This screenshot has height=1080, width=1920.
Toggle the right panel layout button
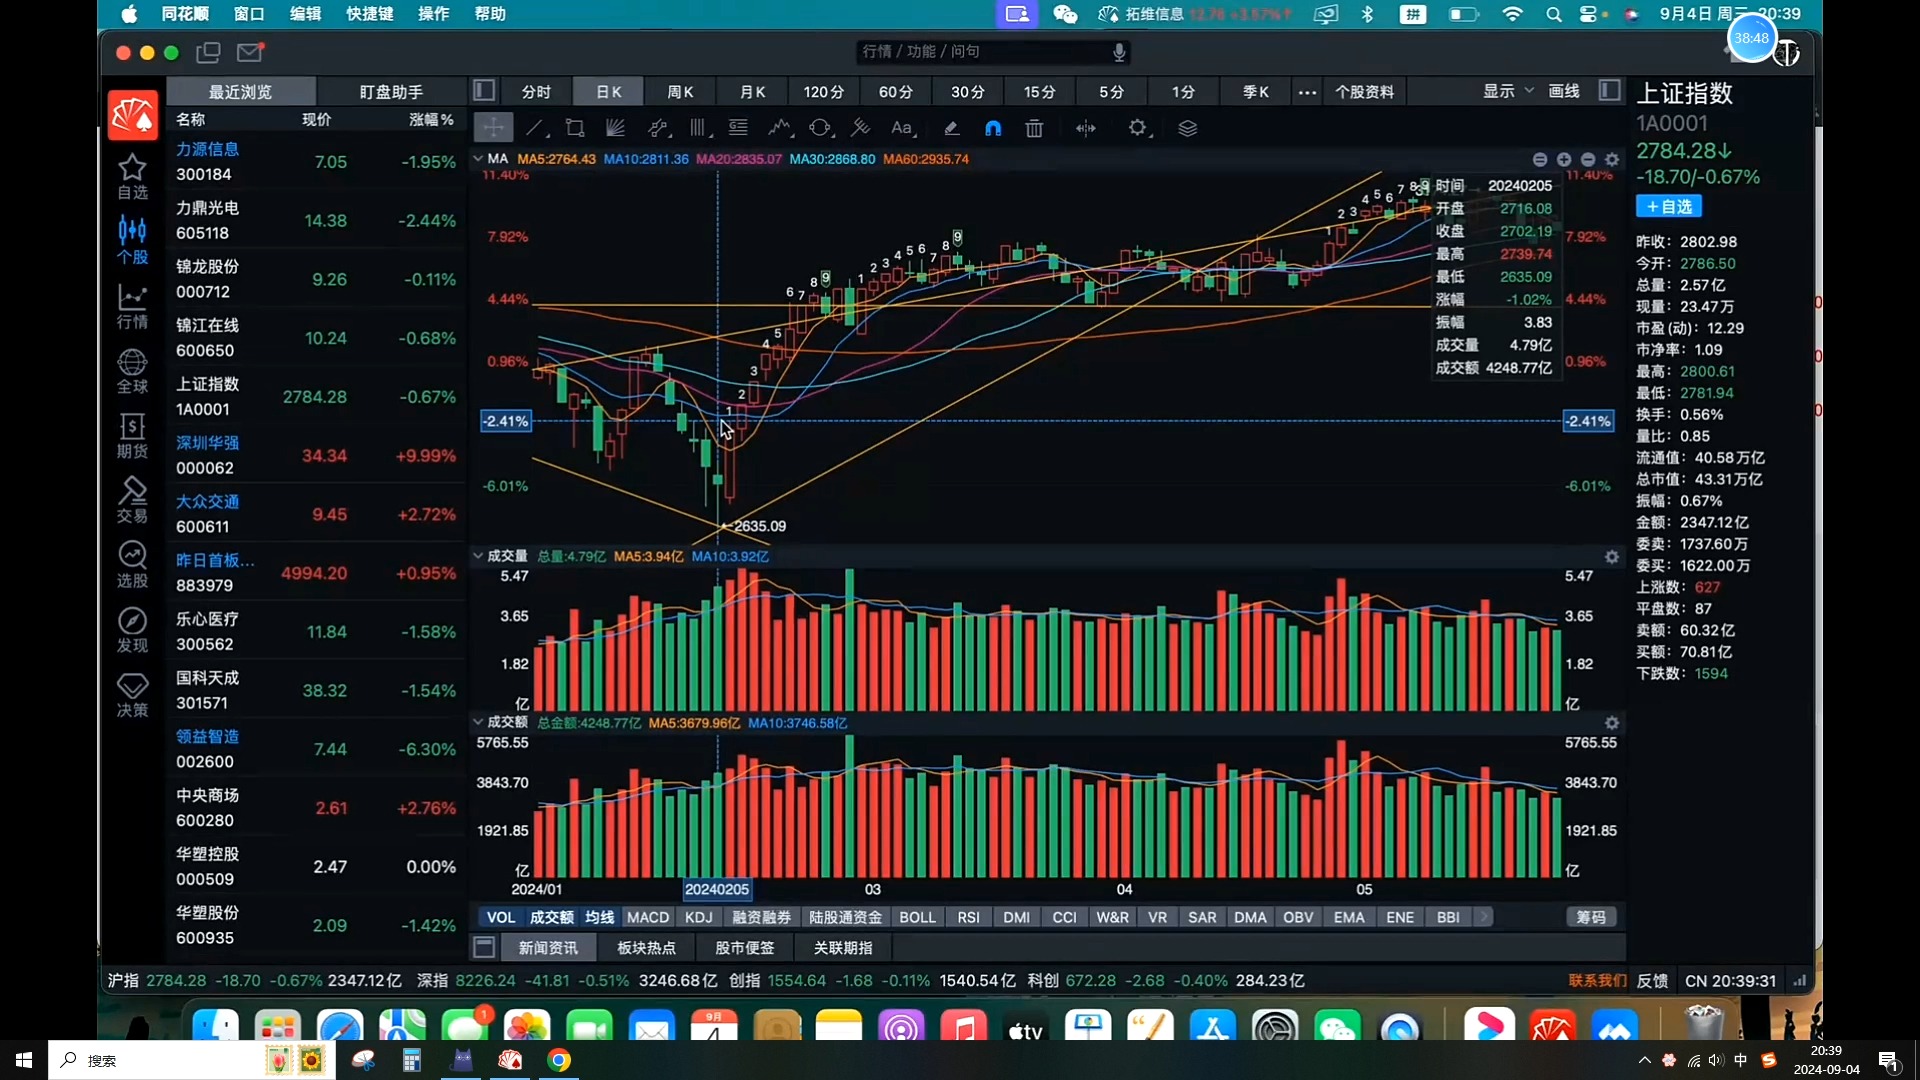click(x=1609, y=91)
